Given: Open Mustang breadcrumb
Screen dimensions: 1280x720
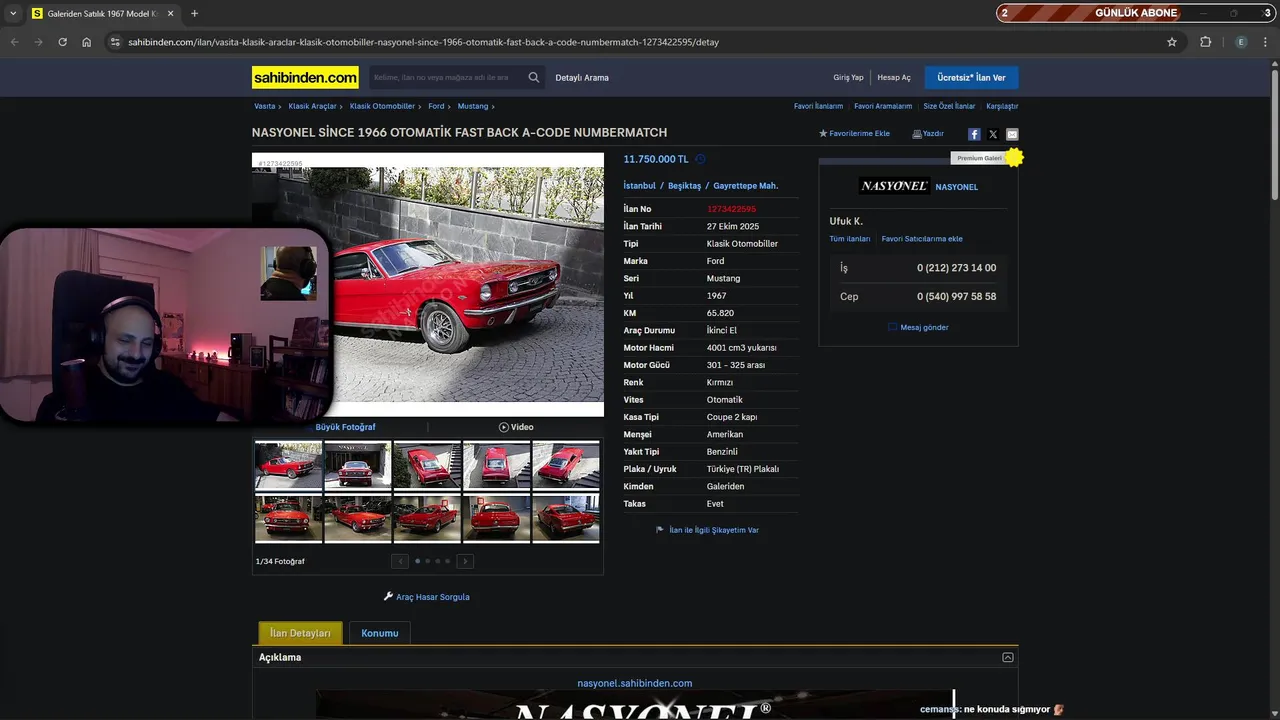Looking at the screenshot, I should (x=473, y=106).
